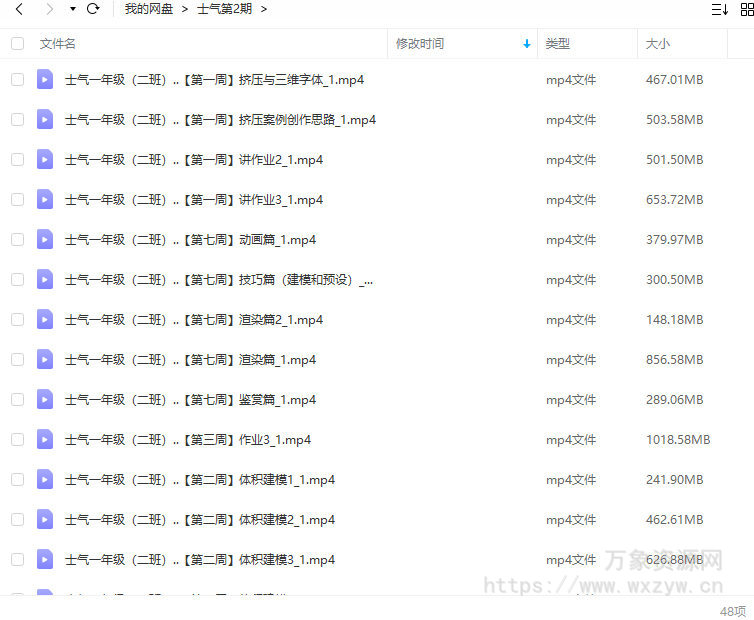Select file name 【第七周】技巧篇（建模和预设）
754x620 pixels.
tap(219, 280)
